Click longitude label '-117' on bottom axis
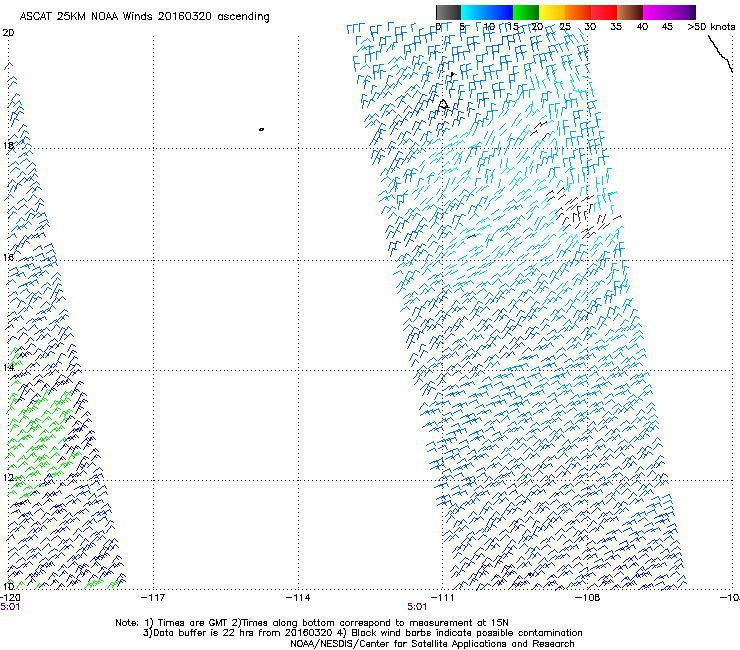740x650 pixels. 153,598
